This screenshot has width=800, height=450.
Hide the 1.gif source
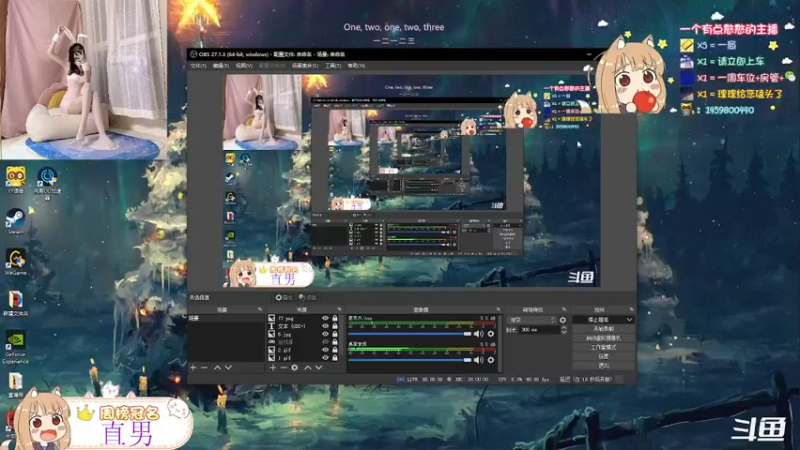(325, 358)
